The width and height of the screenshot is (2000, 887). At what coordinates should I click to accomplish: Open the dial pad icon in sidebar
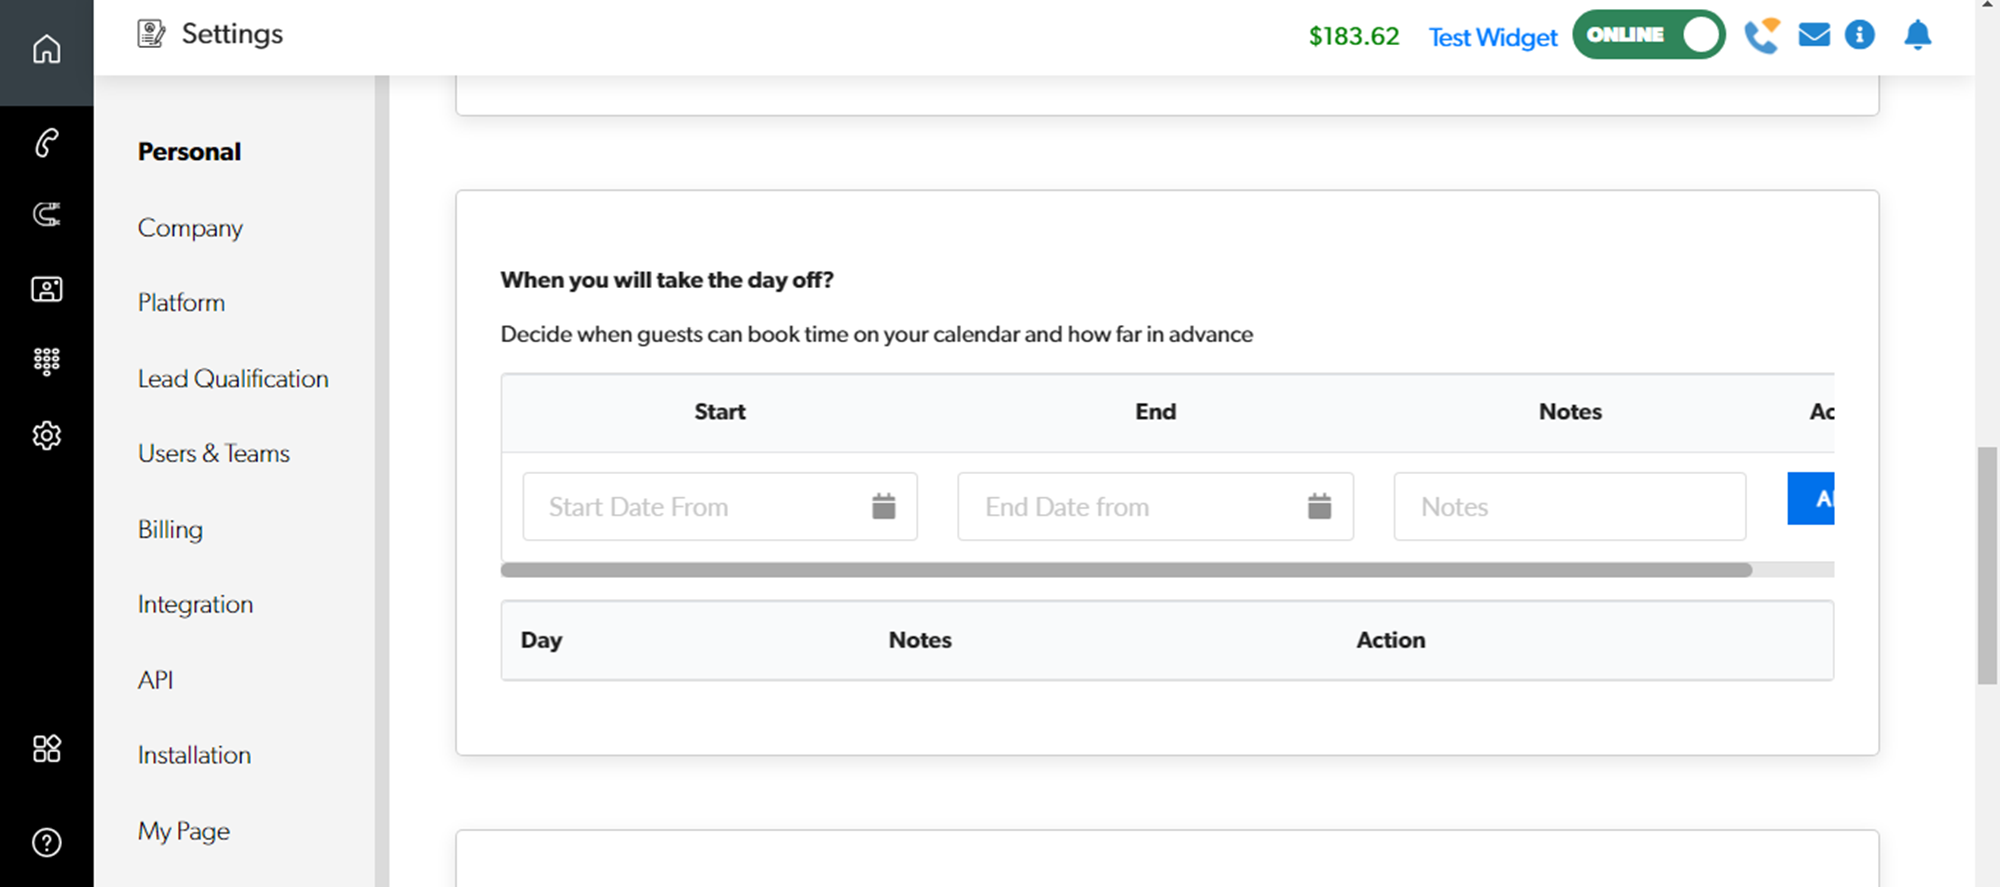coord(46,361)
